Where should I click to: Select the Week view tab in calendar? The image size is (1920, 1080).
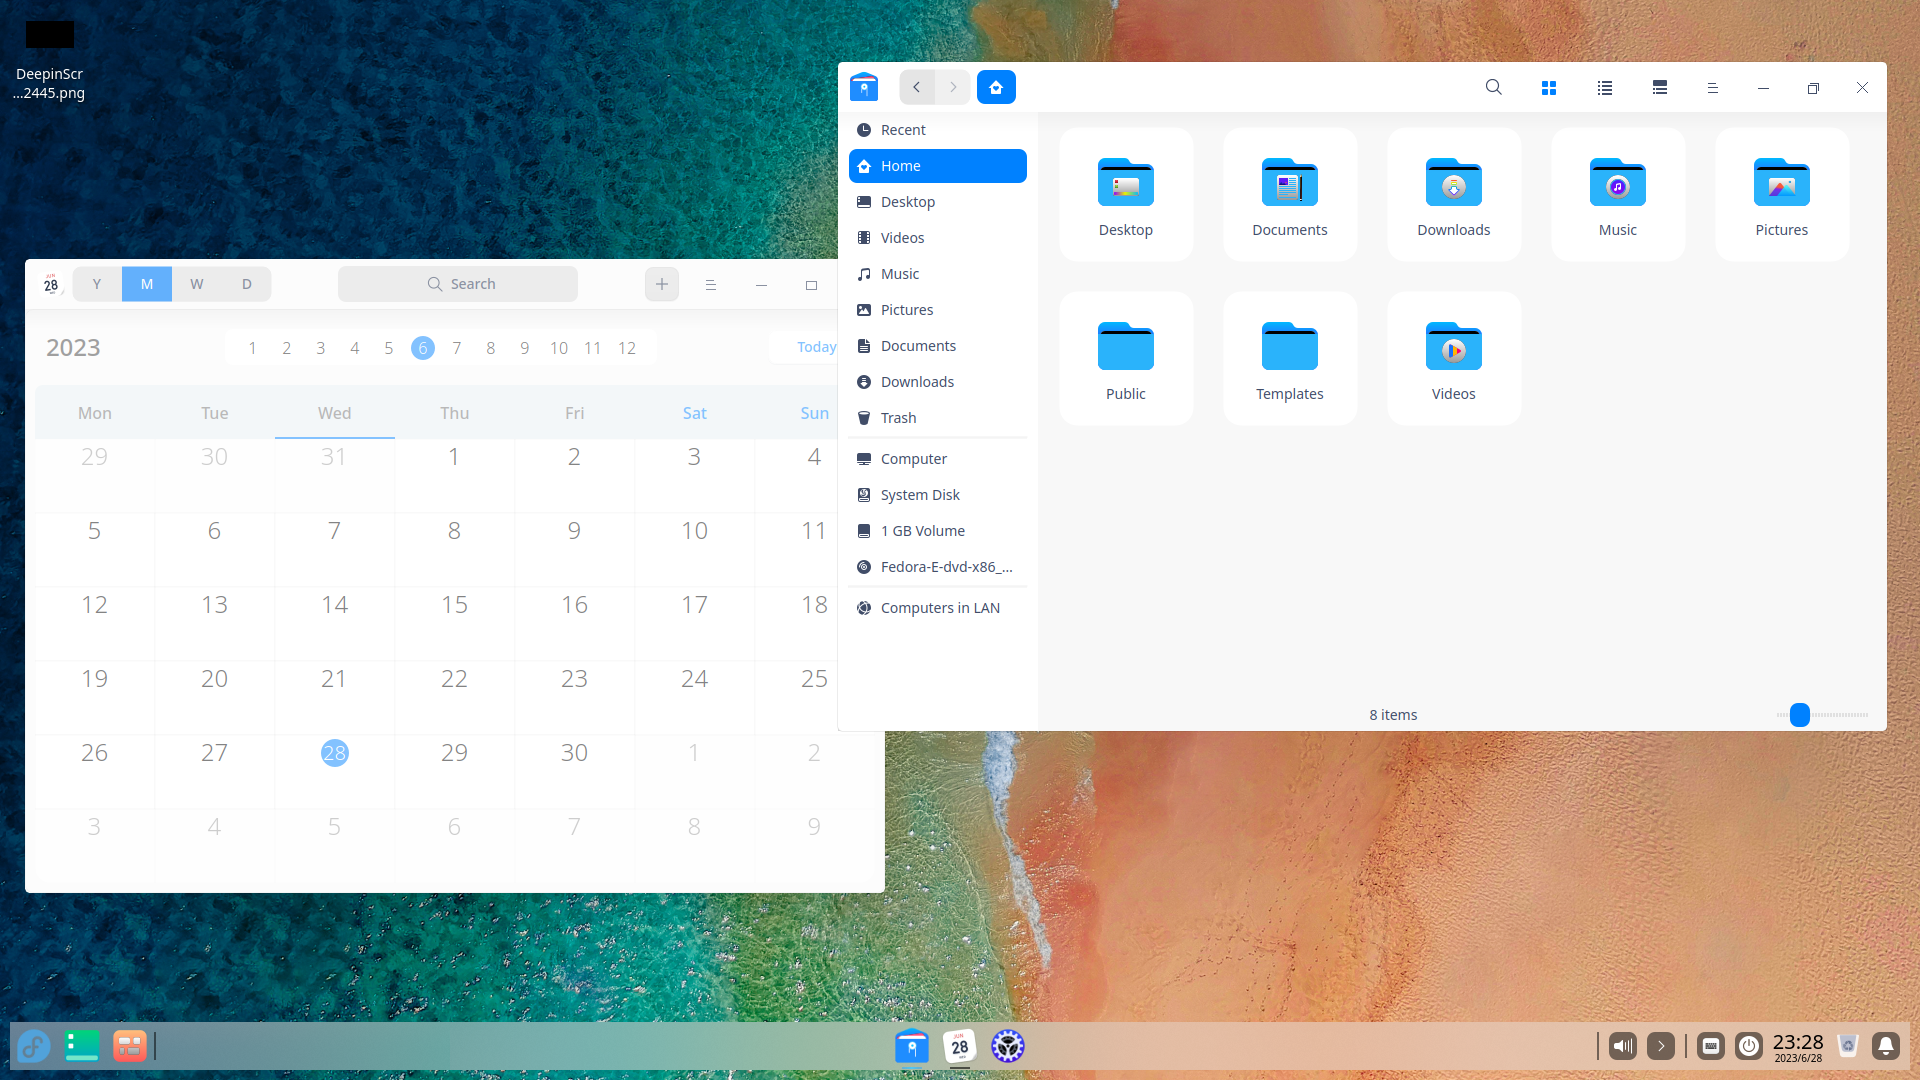point(196,284)
